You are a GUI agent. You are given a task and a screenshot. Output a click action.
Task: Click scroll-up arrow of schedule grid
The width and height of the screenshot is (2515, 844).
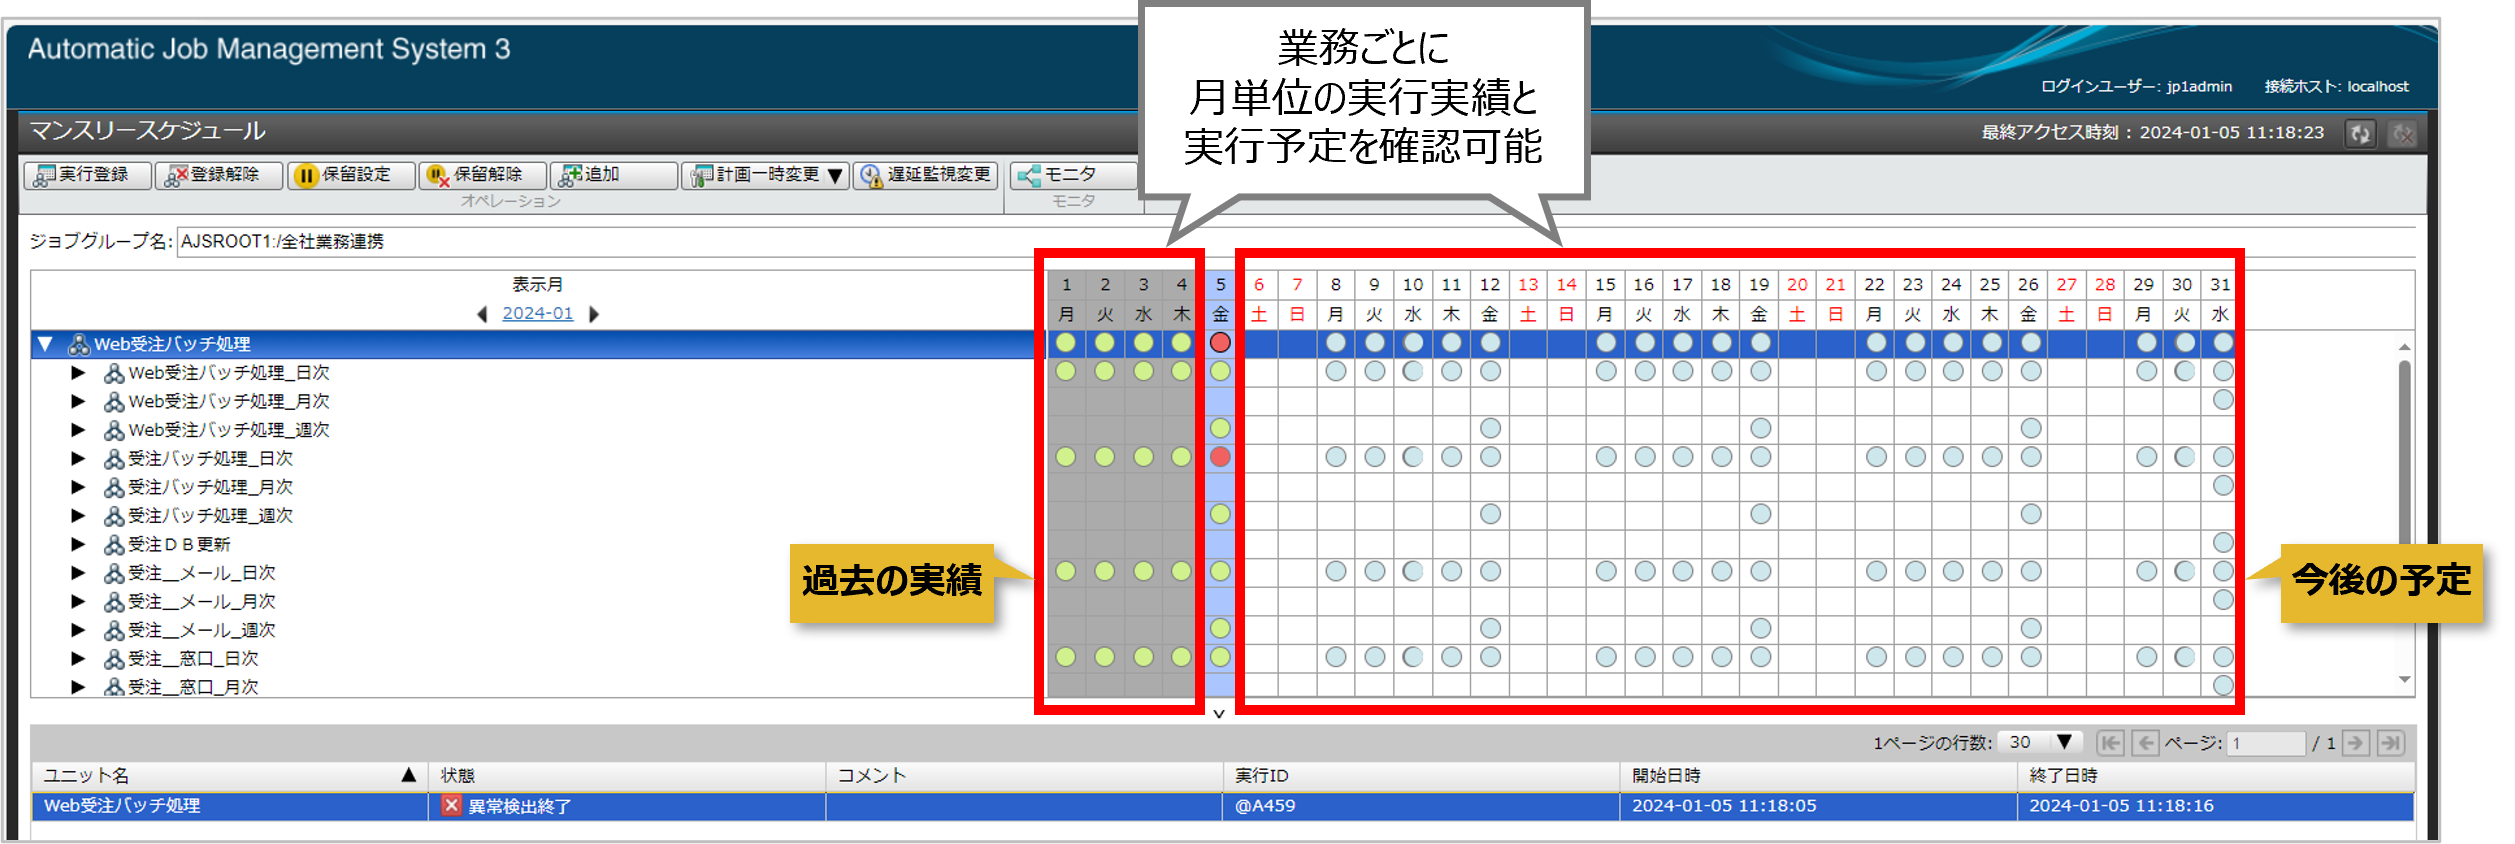pos(2404,347)
